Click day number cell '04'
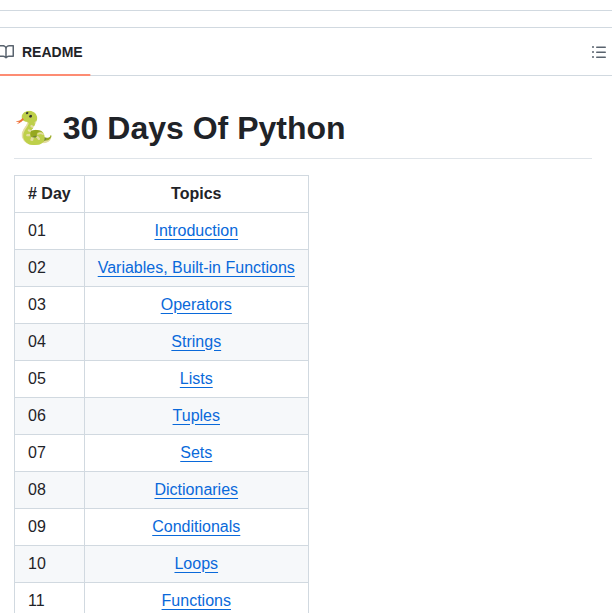The image size is (612, 613). pyautogui.click(x=49, y=342)
